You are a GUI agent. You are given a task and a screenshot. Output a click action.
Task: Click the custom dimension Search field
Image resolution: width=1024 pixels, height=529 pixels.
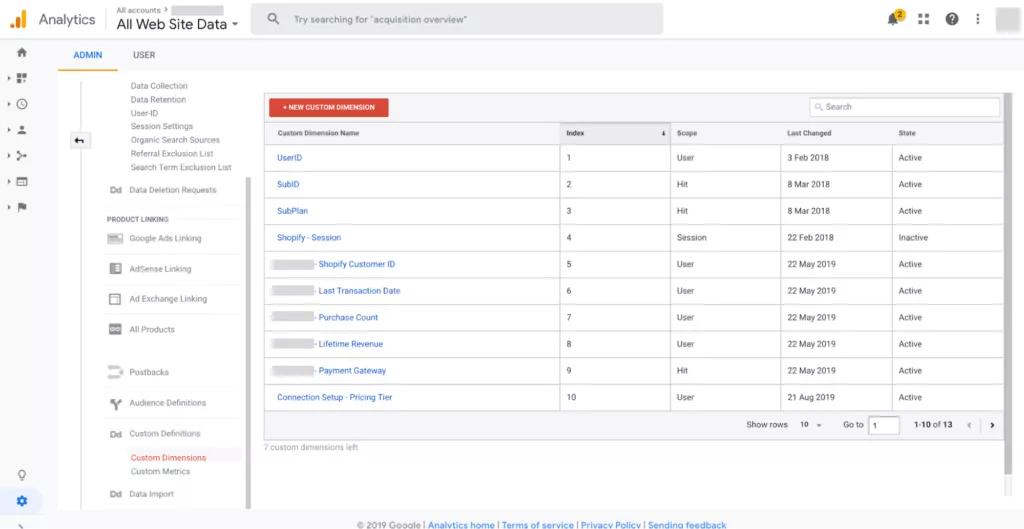905,107
